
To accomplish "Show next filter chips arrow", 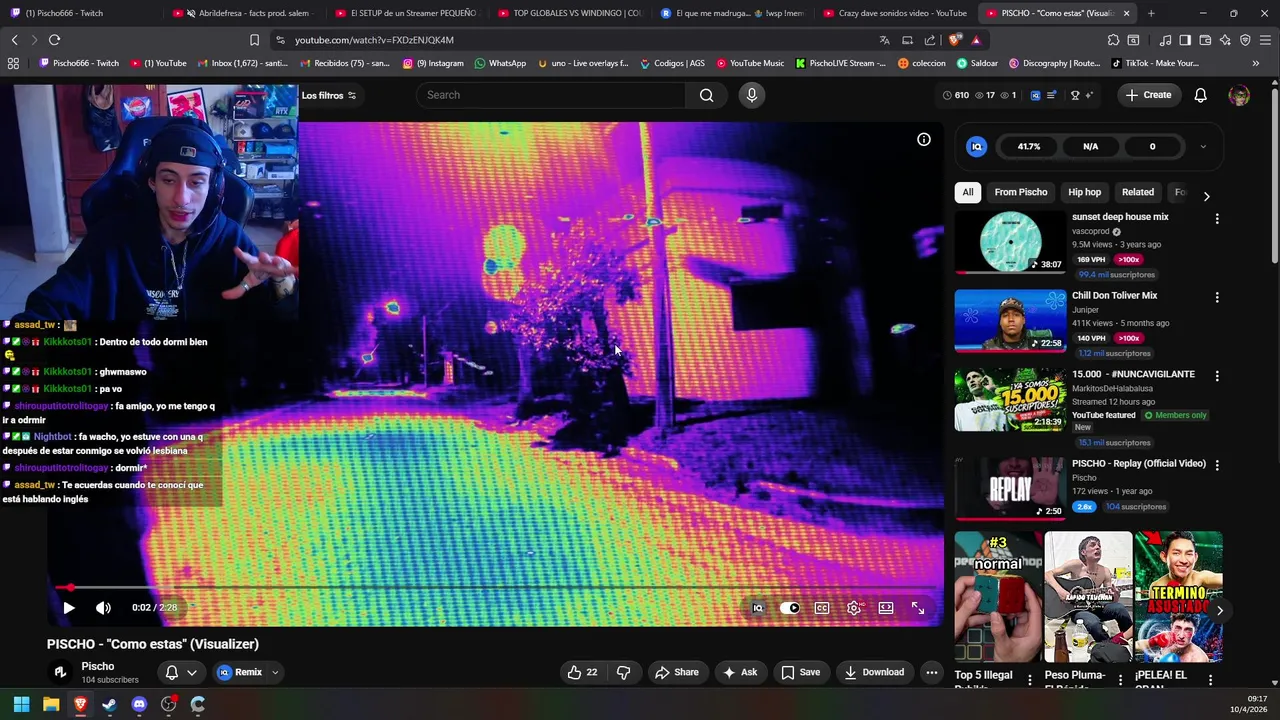I will 1206,196.
